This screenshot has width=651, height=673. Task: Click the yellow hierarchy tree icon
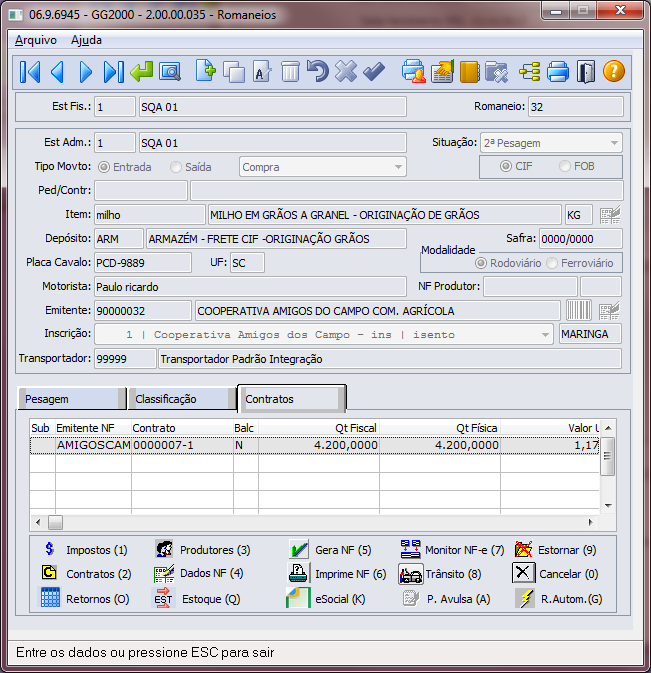tap(530, 72)
